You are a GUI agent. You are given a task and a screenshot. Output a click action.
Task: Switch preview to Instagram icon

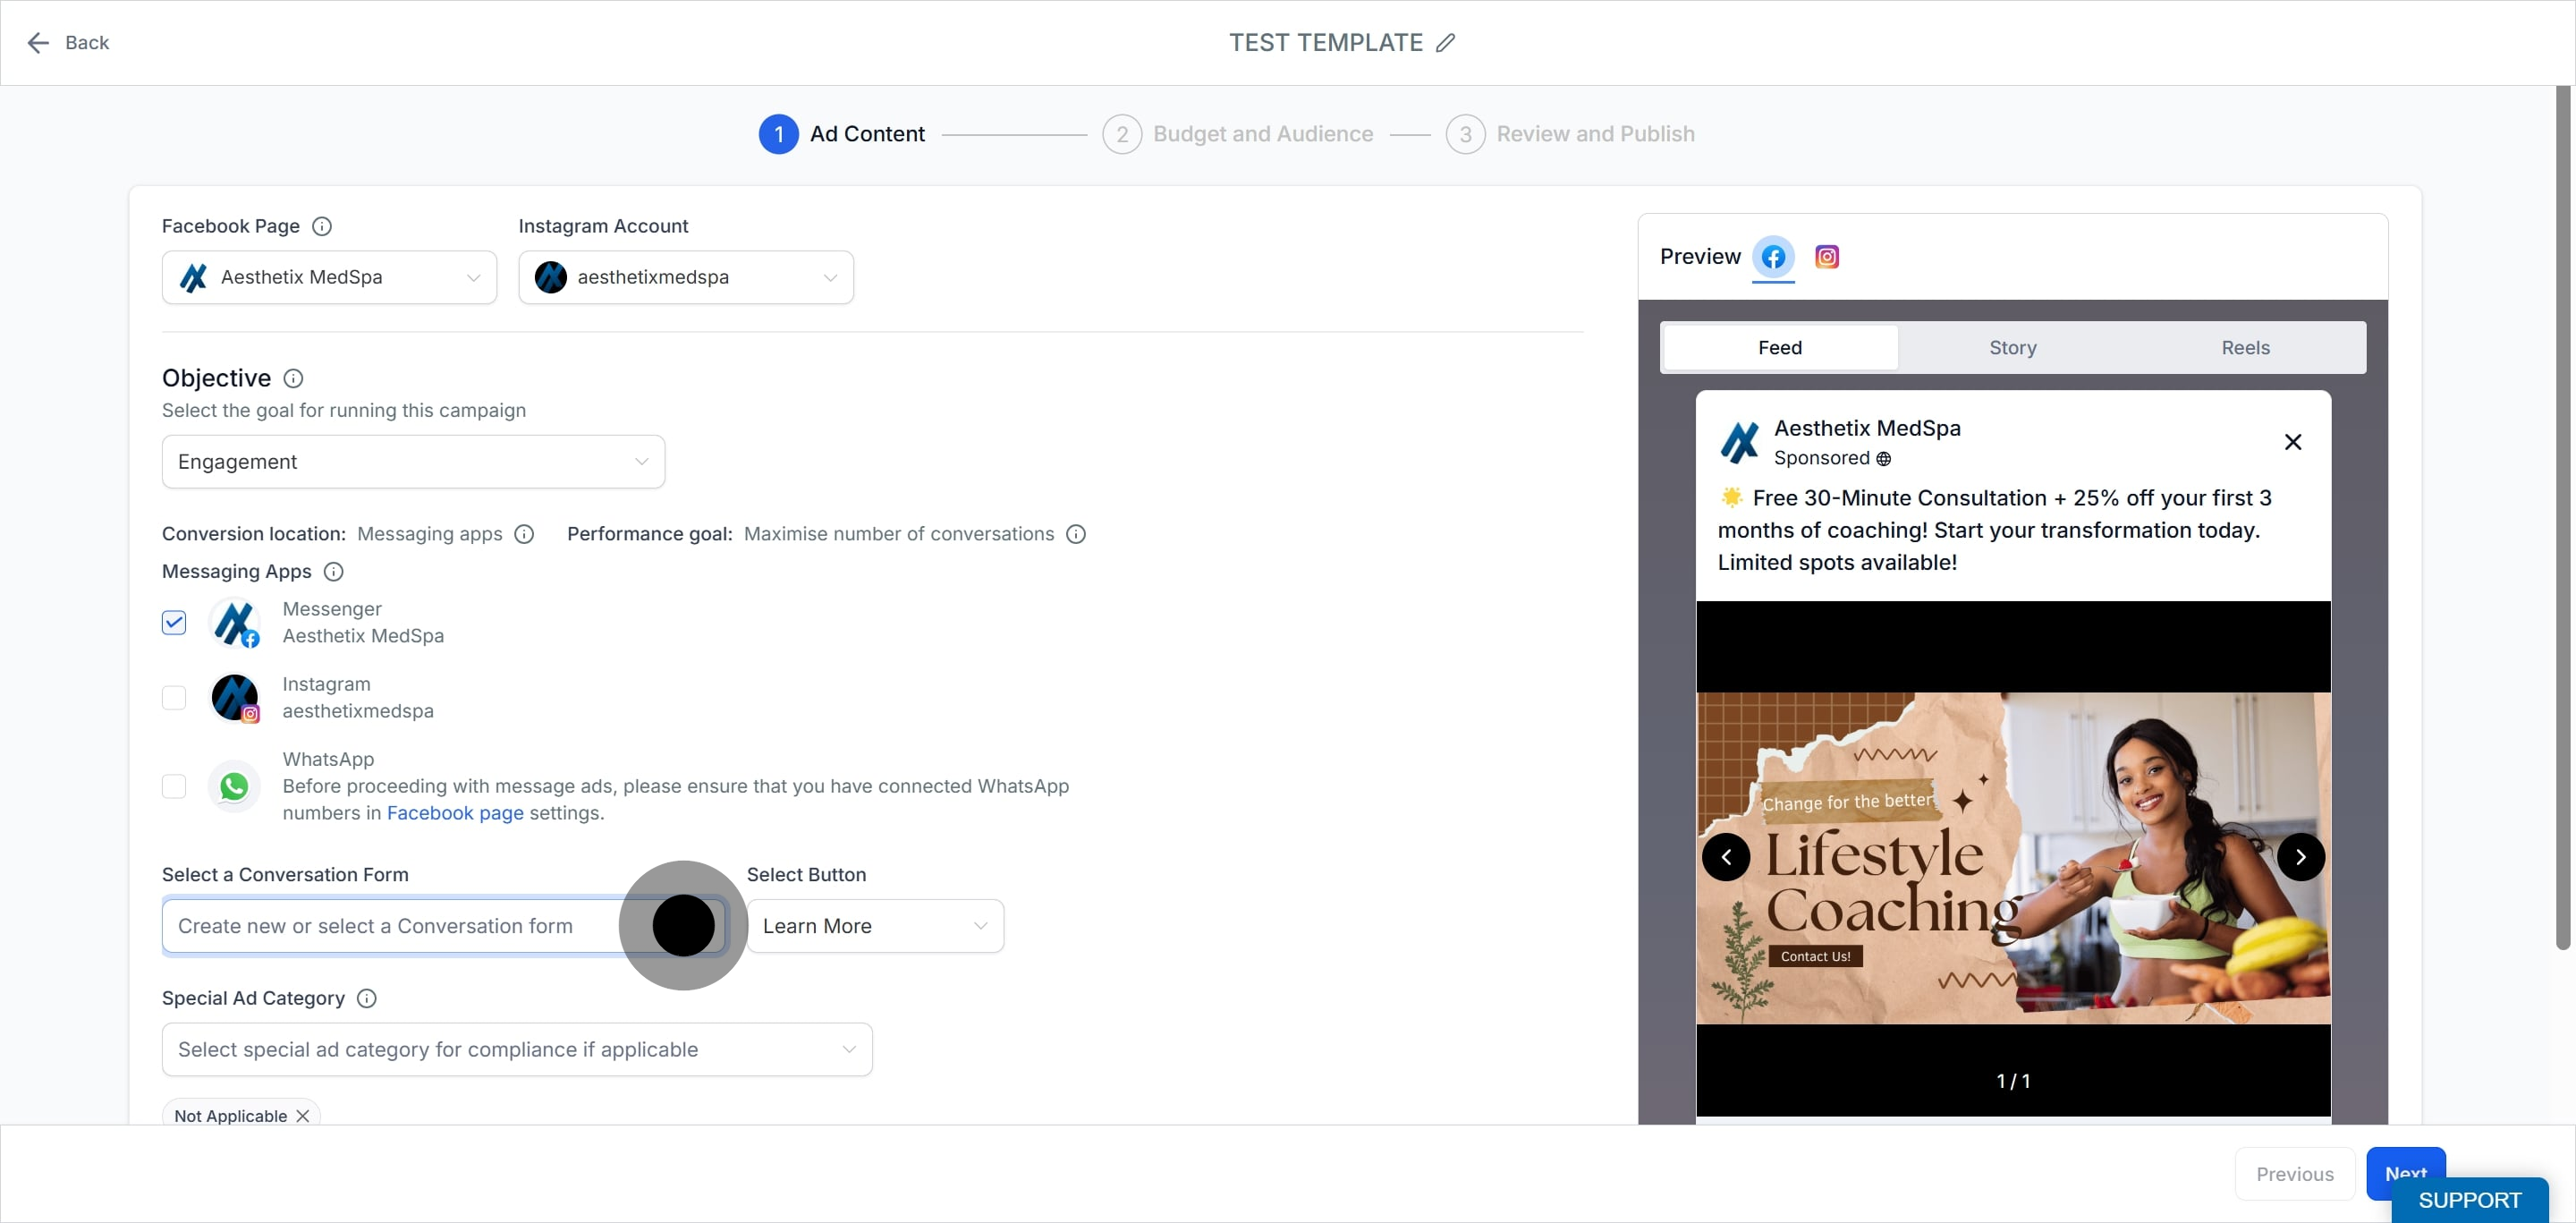coord(1826,257)
